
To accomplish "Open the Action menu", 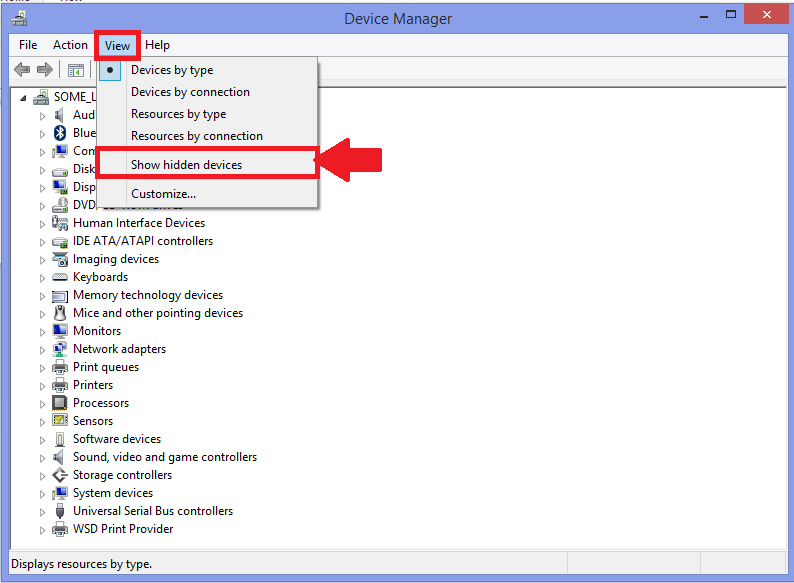I will click(70, 45).
